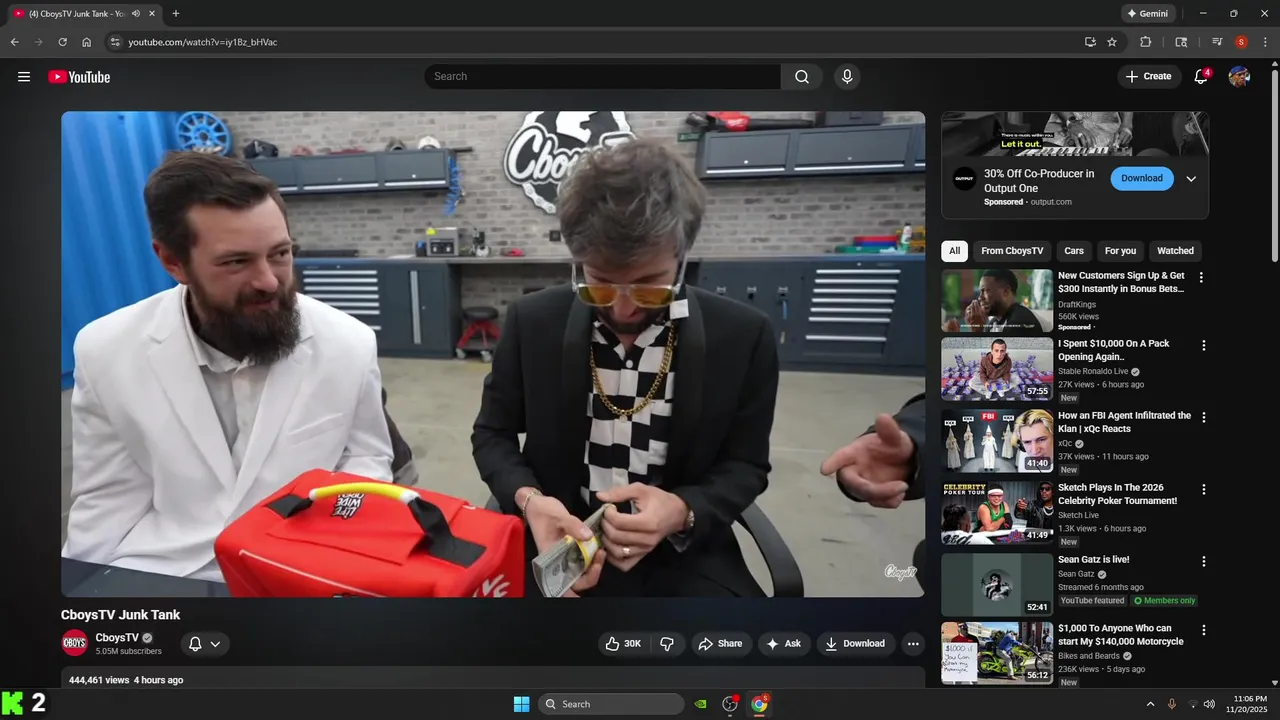Open Chrome profile 'S' avatar

1241,42
